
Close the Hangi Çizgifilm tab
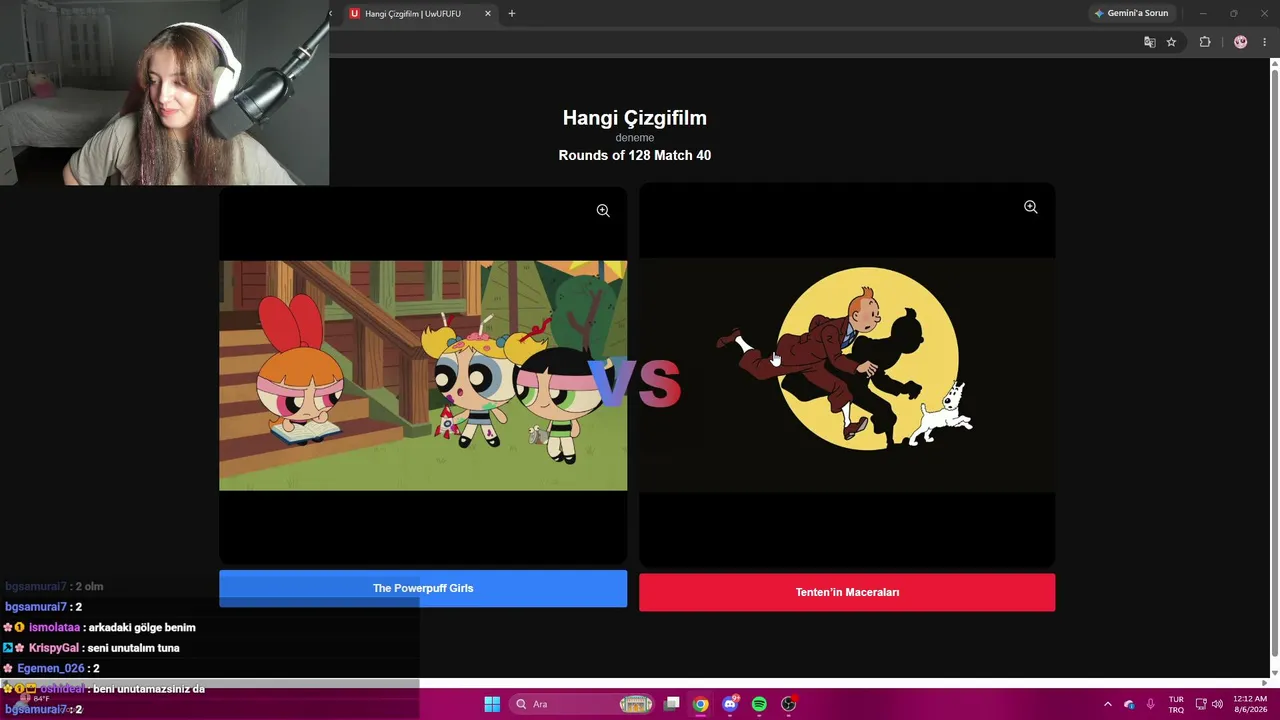tap(488, 14)
